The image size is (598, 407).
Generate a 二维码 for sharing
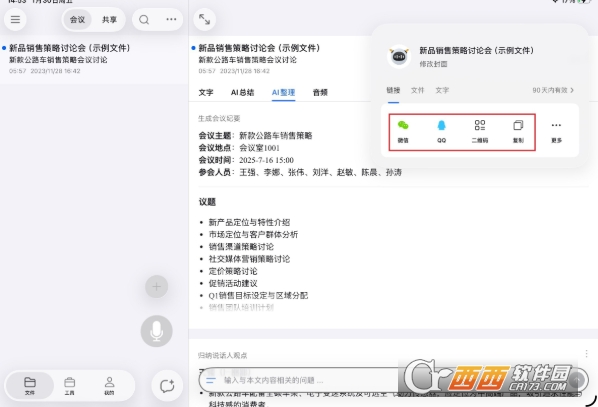(480, 132)
